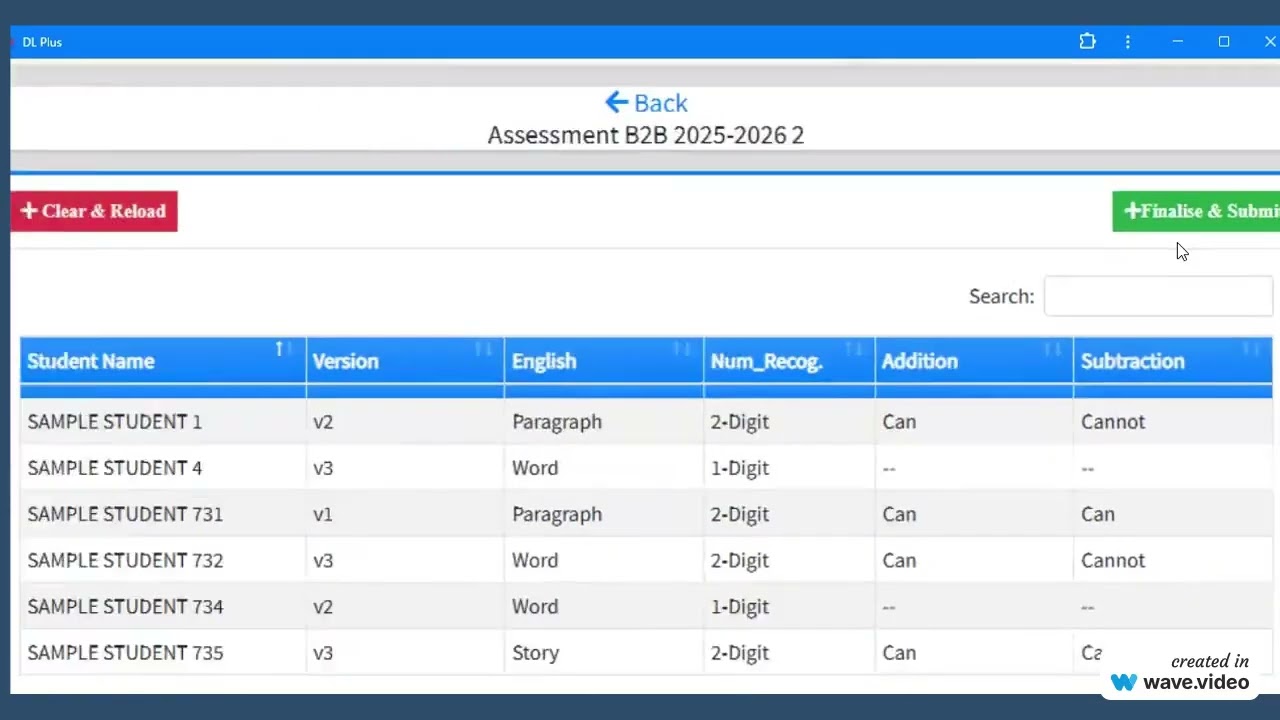1280x720 pixels.
Task: Sort by Subtraction column header
Action: (1173, 361)
